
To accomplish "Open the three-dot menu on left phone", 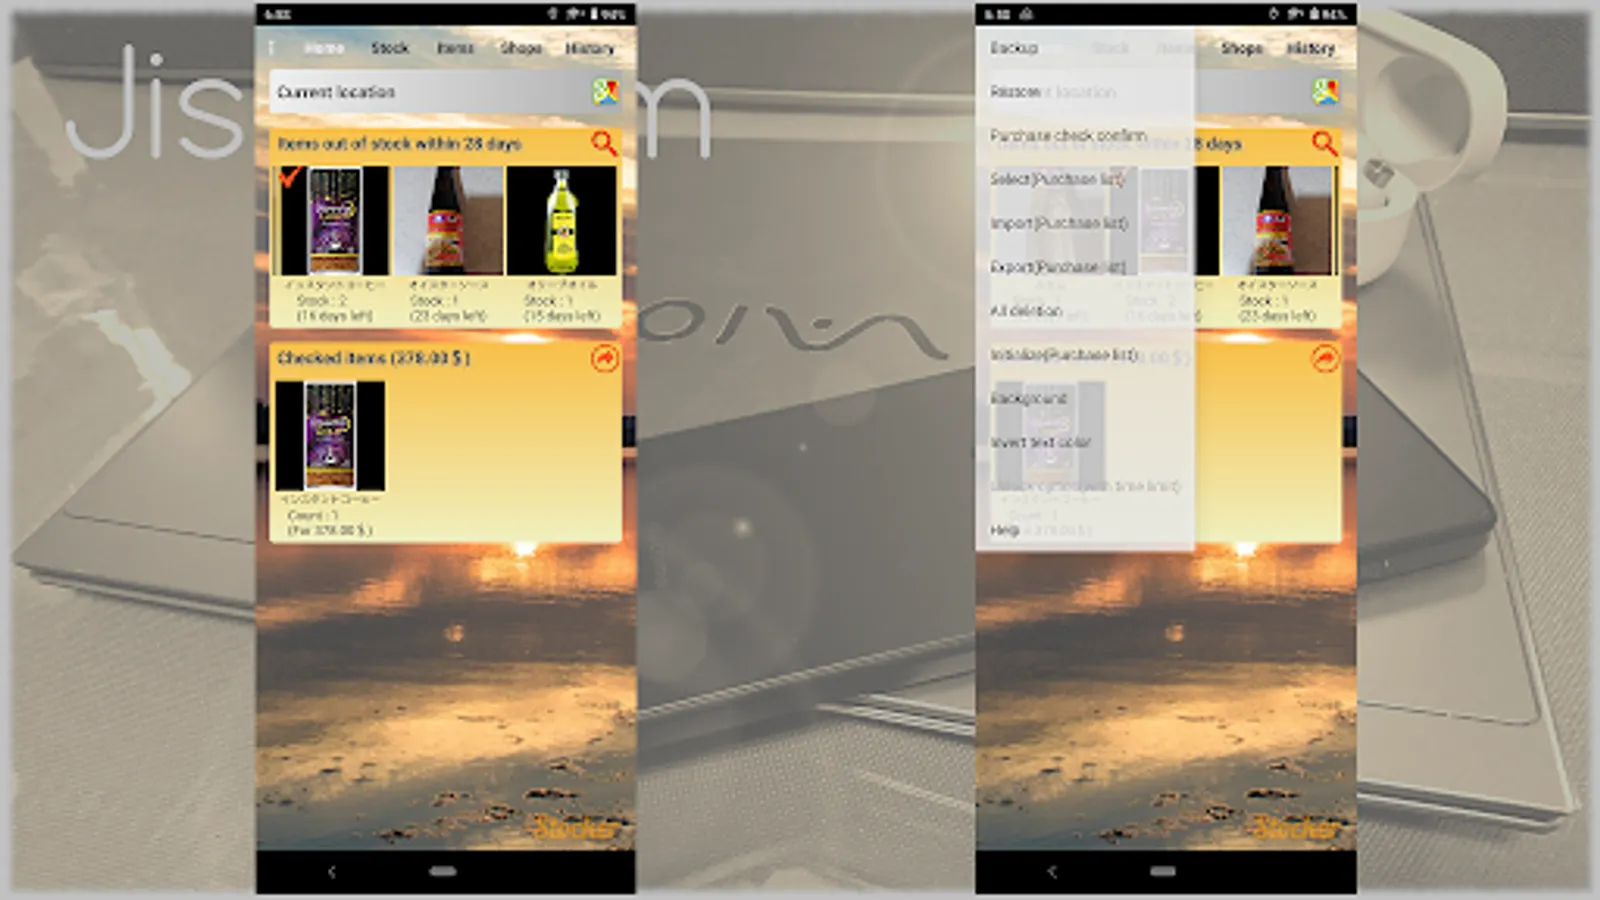I will pos(271,48).
